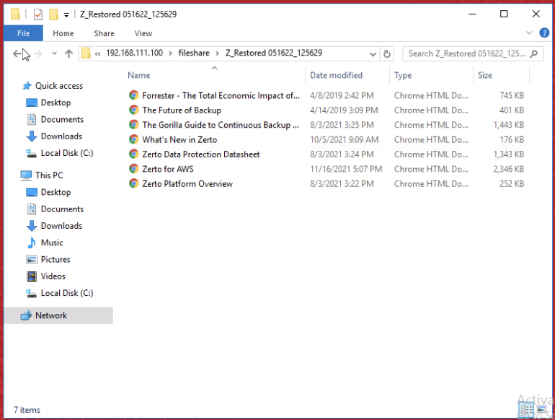Click the Videos film icon in sidebar
This screenshot has width=555, height=420.
pyautogui.click(x=32, y=276)
